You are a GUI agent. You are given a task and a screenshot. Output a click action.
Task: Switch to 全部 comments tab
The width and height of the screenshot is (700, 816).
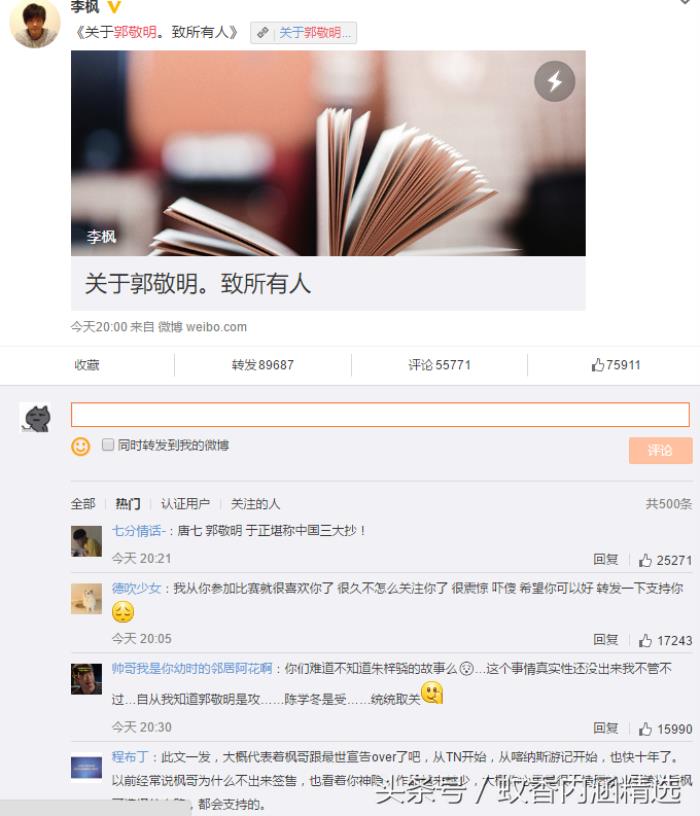point(83,503)
